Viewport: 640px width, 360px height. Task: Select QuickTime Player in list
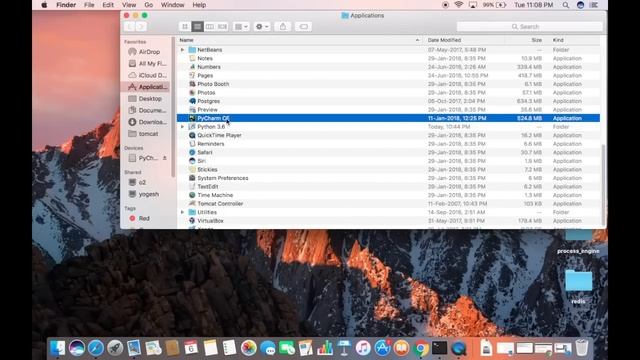[x=388, y=135]
